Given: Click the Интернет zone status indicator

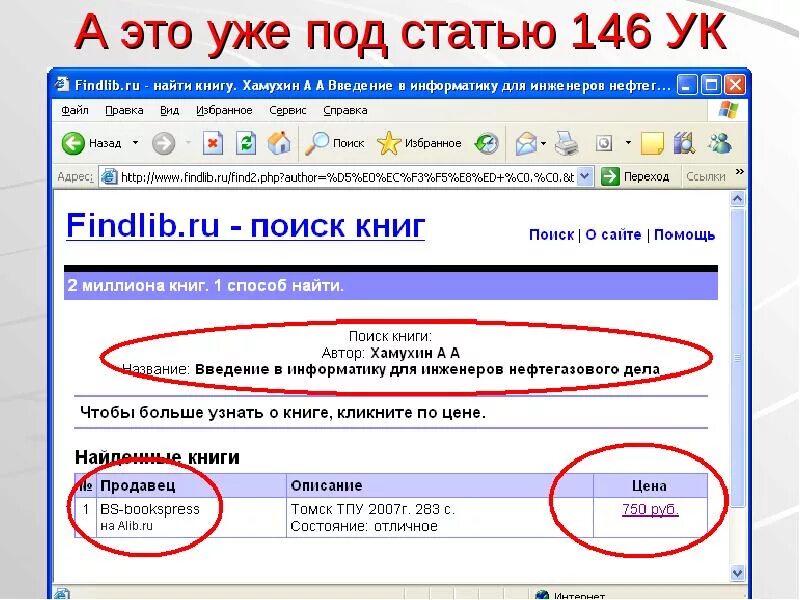Looking at the screenshot, I should [x=570, y=595].
